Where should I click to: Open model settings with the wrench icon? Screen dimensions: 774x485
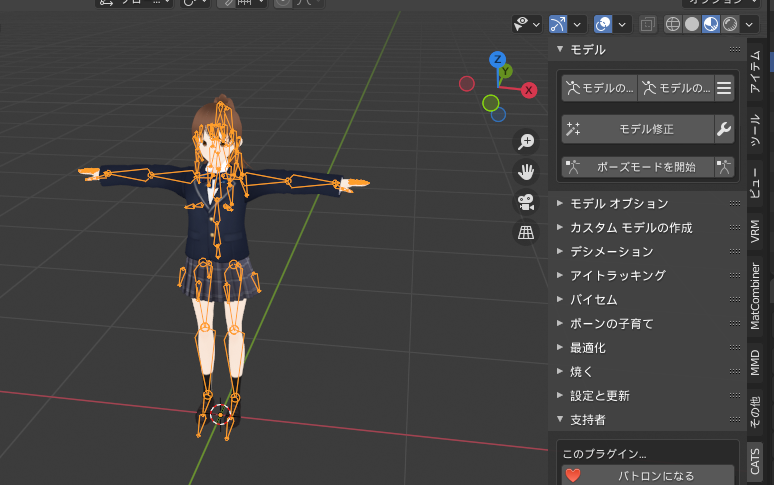tap(724, 129)
